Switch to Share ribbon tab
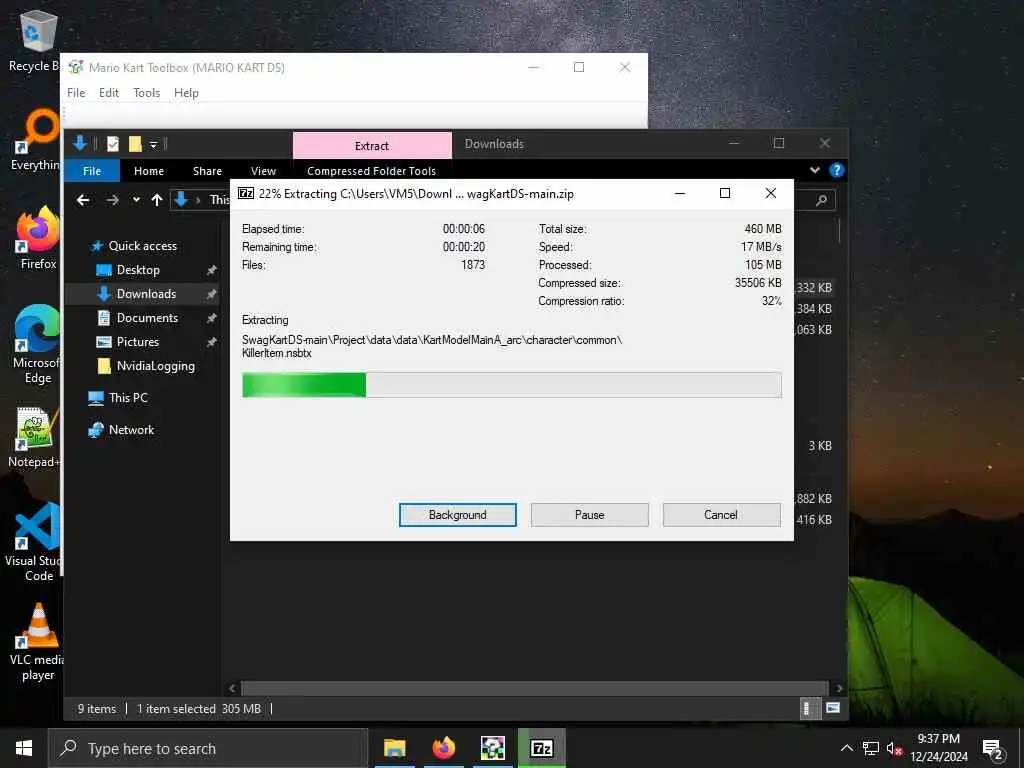The width and height of the screenshot is (1024, 768). click(207, 170)
